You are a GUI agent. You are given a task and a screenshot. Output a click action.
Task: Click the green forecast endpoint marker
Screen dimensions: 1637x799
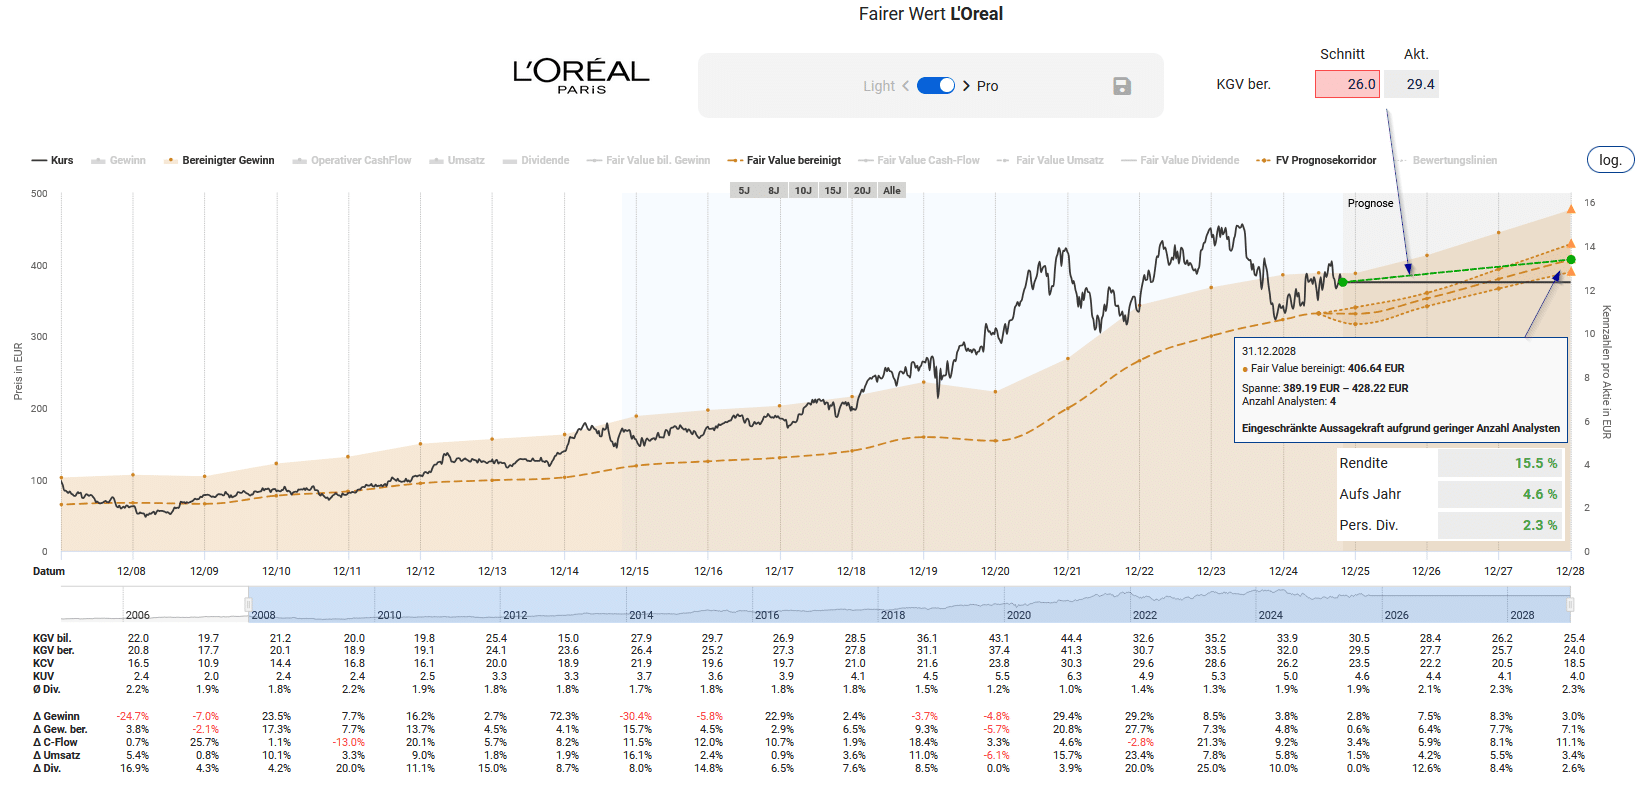(1571, 260)
